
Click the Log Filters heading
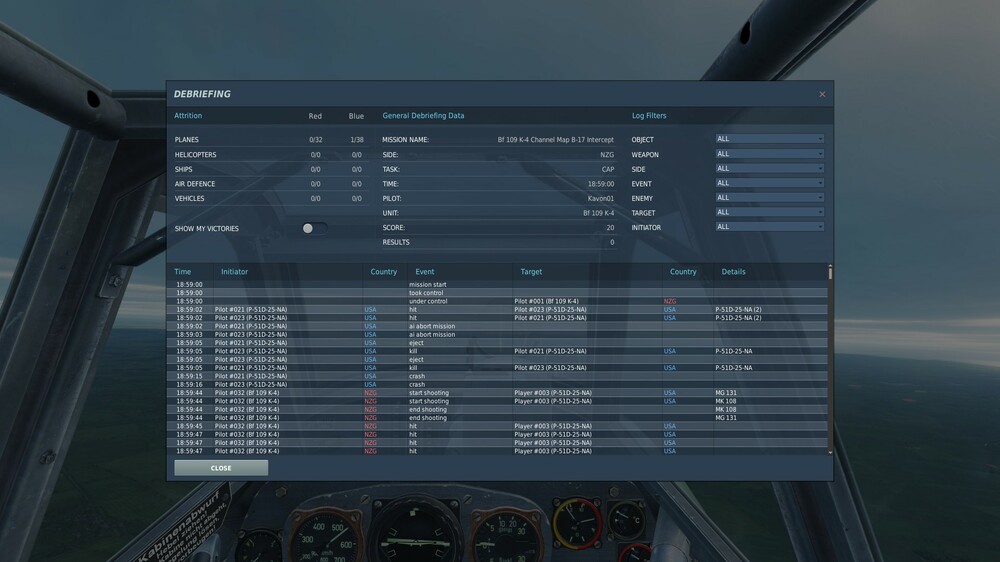point(649,116)
